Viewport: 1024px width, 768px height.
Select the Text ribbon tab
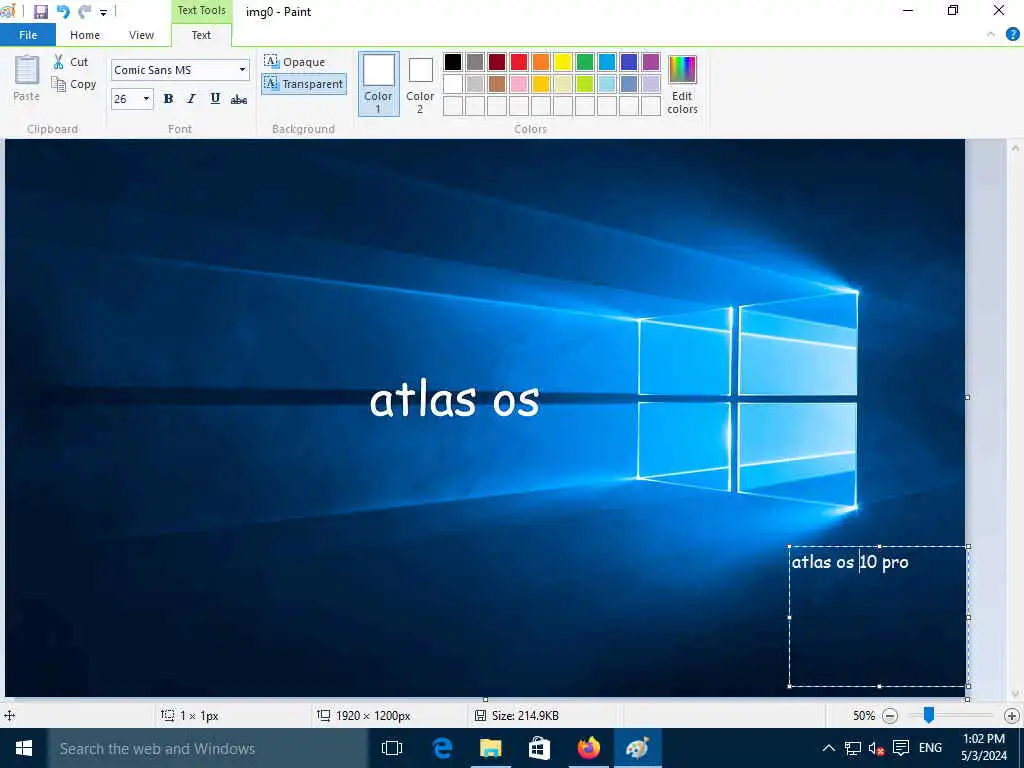click(x=201, y=35)
